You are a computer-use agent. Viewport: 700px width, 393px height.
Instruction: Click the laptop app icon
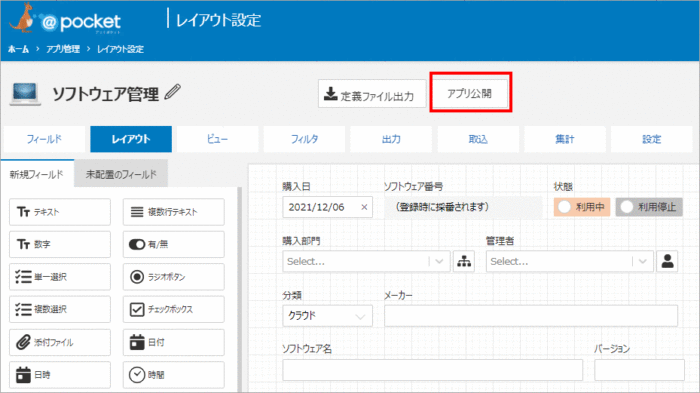click(x=25, y=94)
